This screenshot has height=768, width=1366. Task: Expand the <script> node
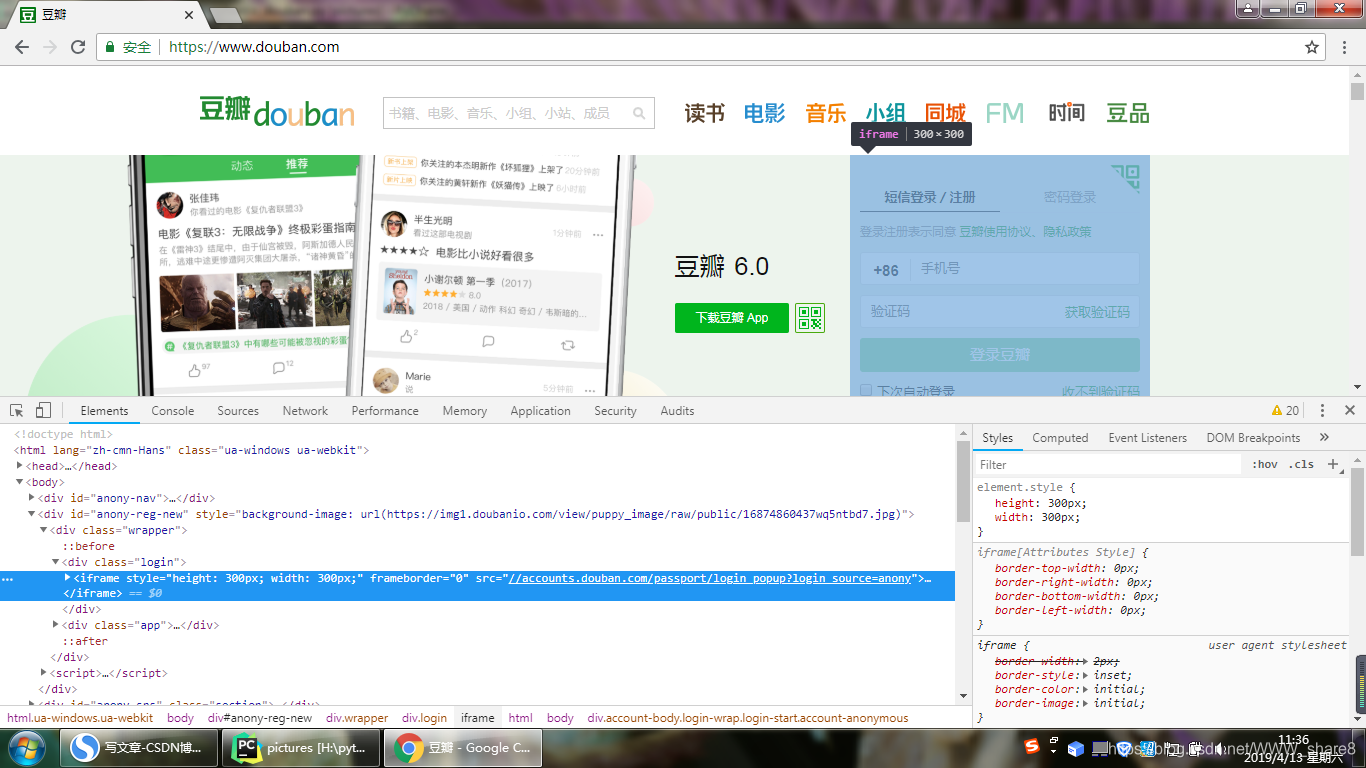[x=44, y=673]
